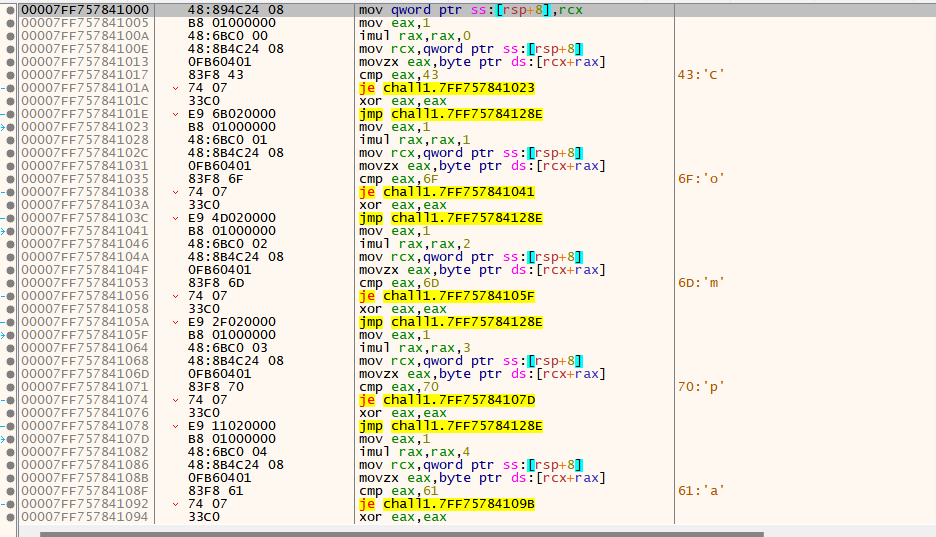Click jump arrow beside bytes E9 4D020000
The height and width of the screenshot is (537, 936).
pos(176,218)
